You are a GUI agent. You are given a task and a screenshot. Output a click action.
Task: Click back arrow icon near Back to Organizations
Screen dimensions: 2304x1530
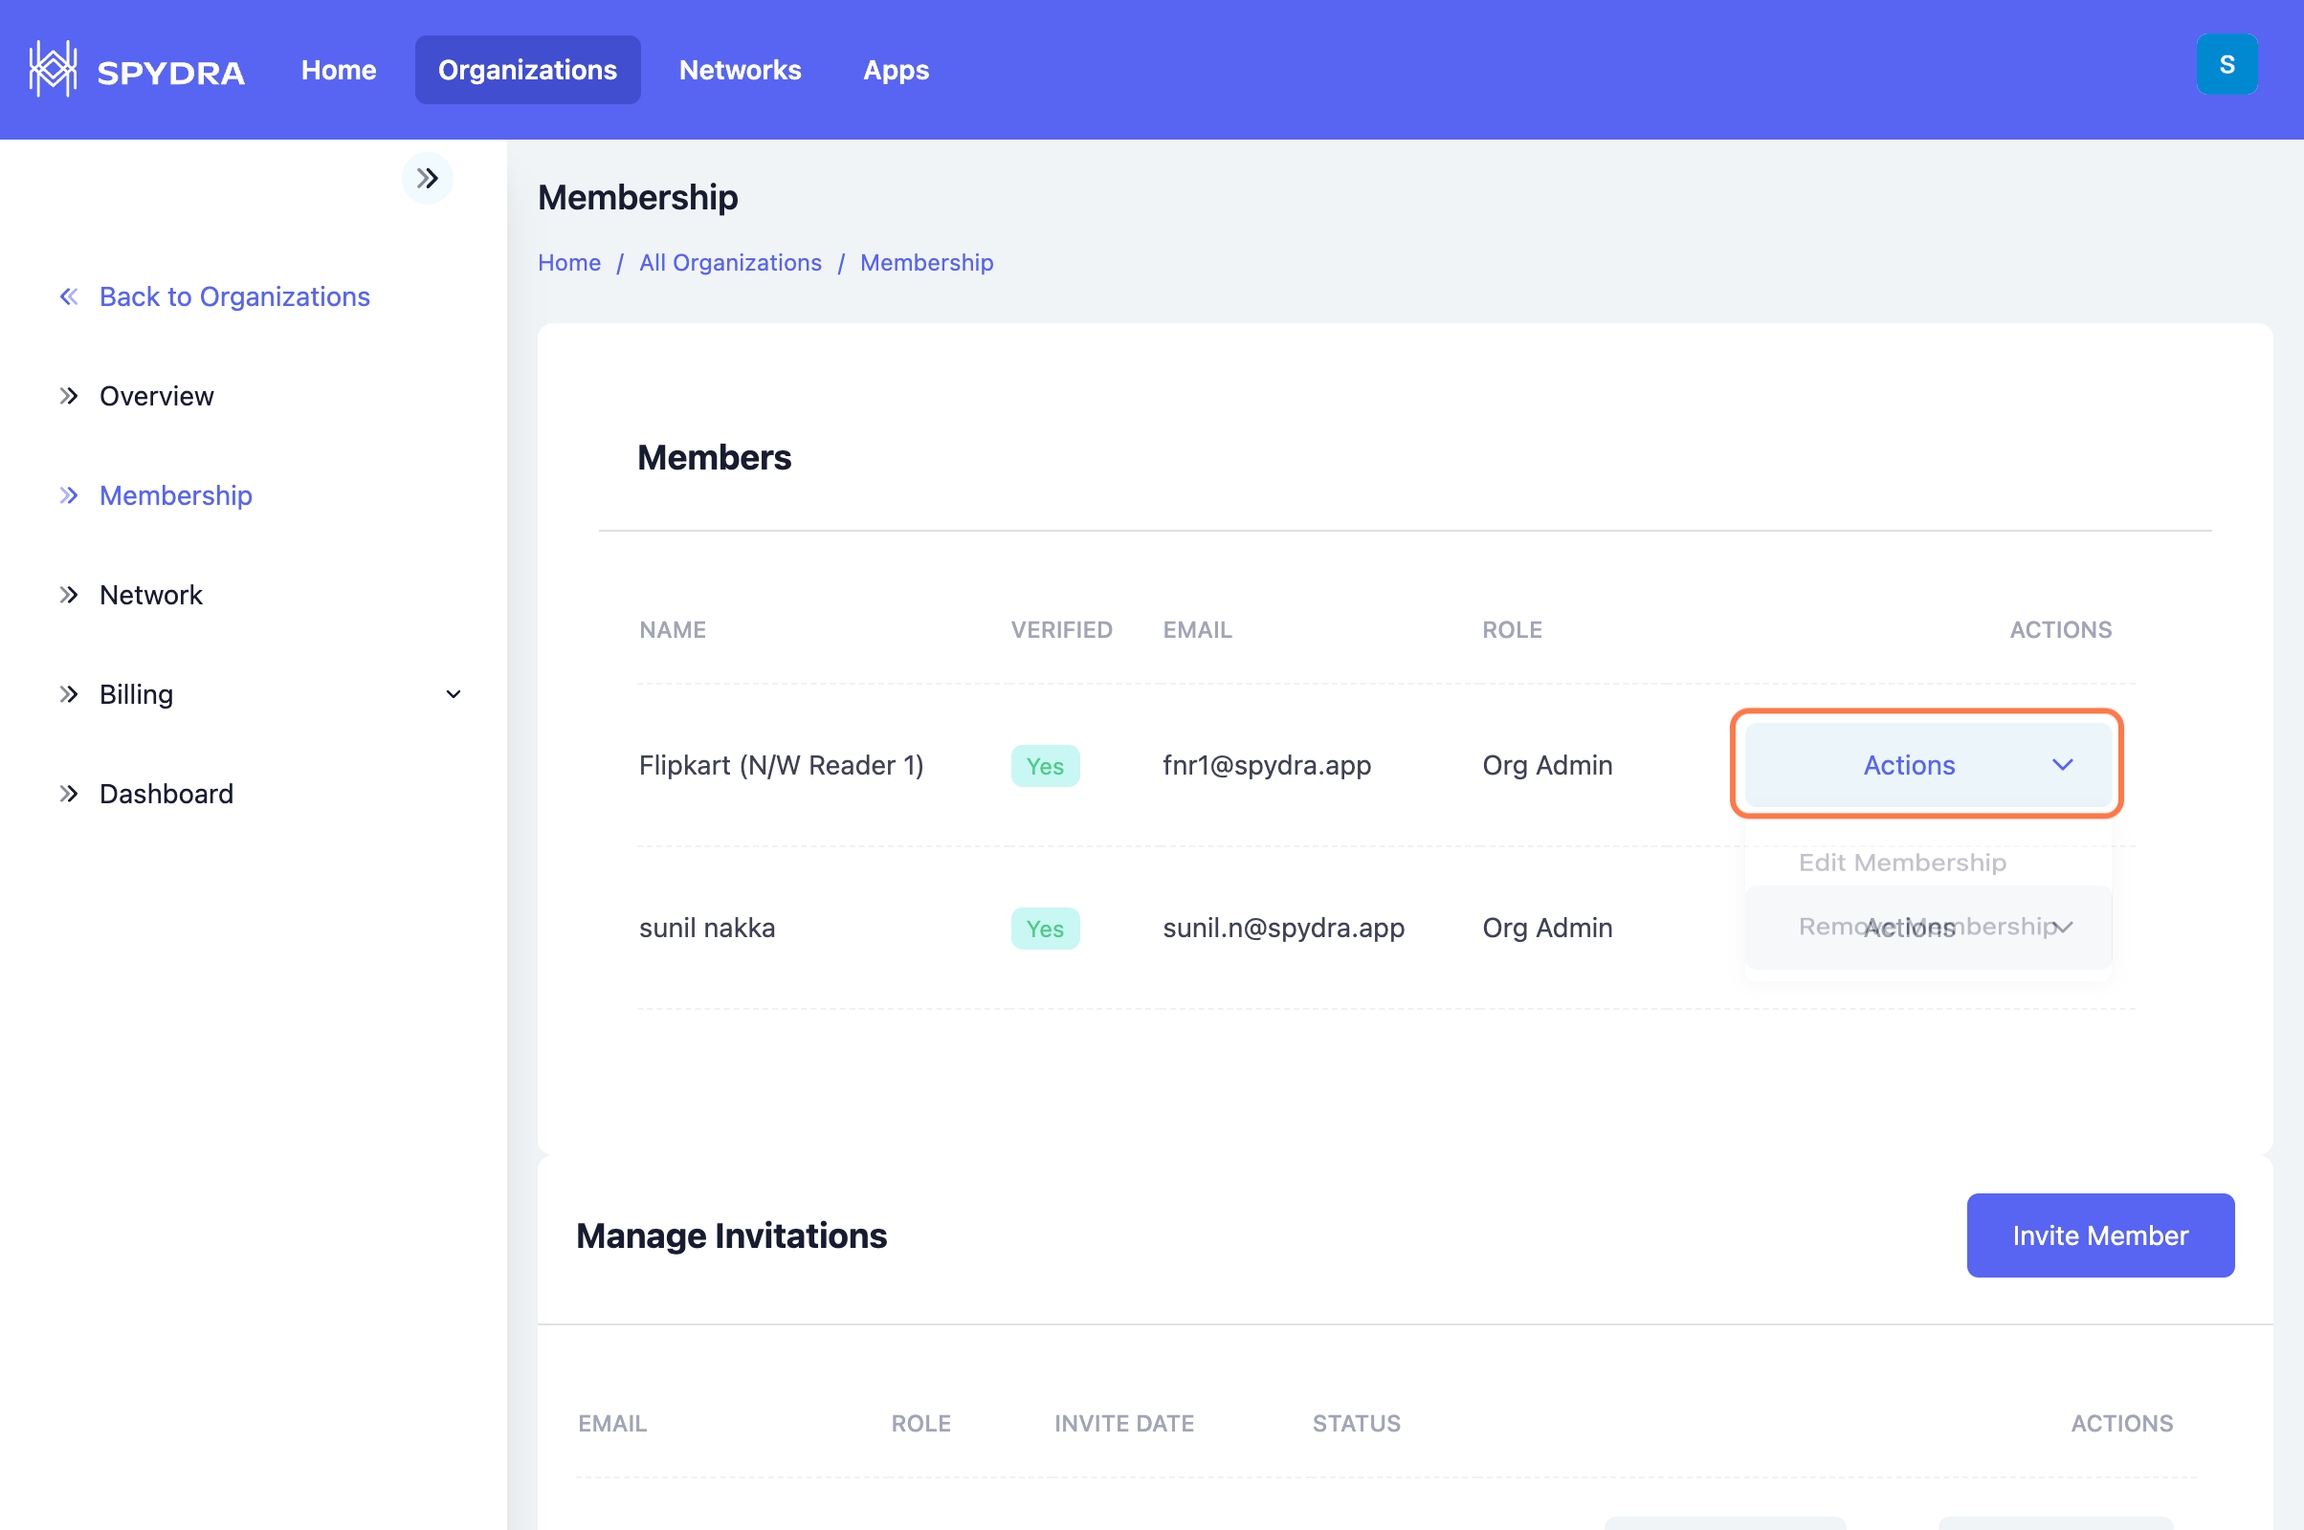click(x=68, y=297)
